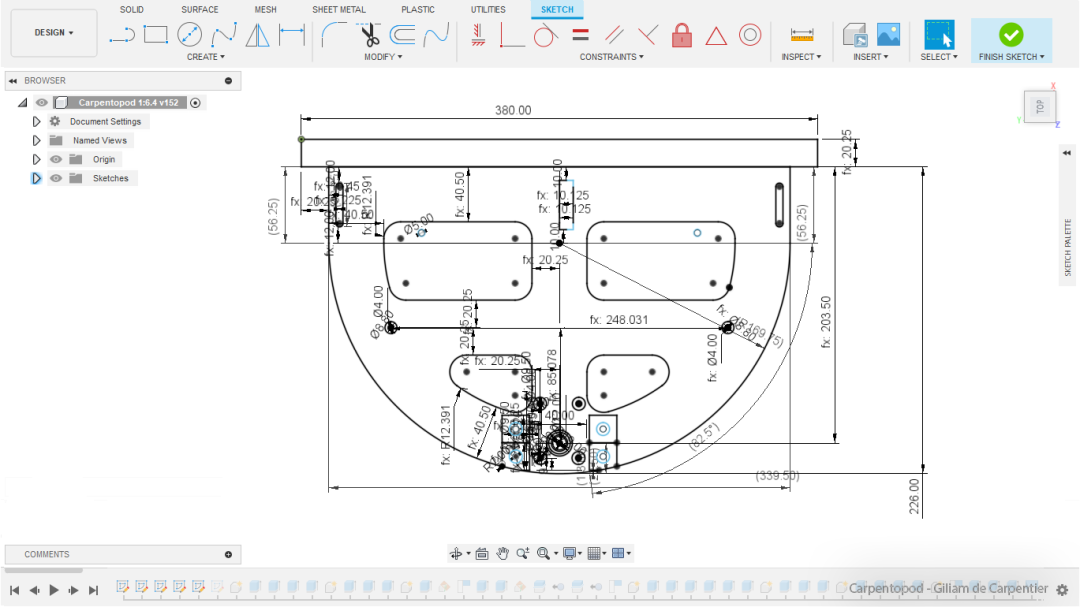1080x607 pixels.
Task: Expand the Document Settings node
Action: tap(37, 121)
